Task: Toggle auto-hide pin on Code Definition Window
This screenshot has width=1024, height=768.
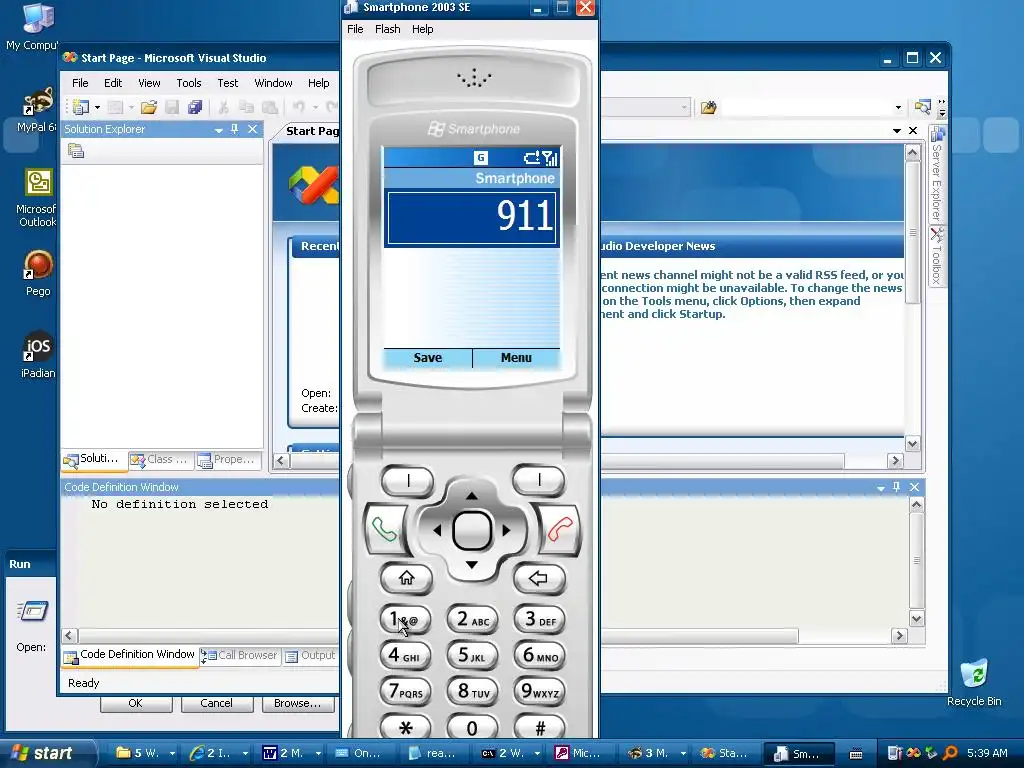Action: pyautogui.click(x=897, y=487)
